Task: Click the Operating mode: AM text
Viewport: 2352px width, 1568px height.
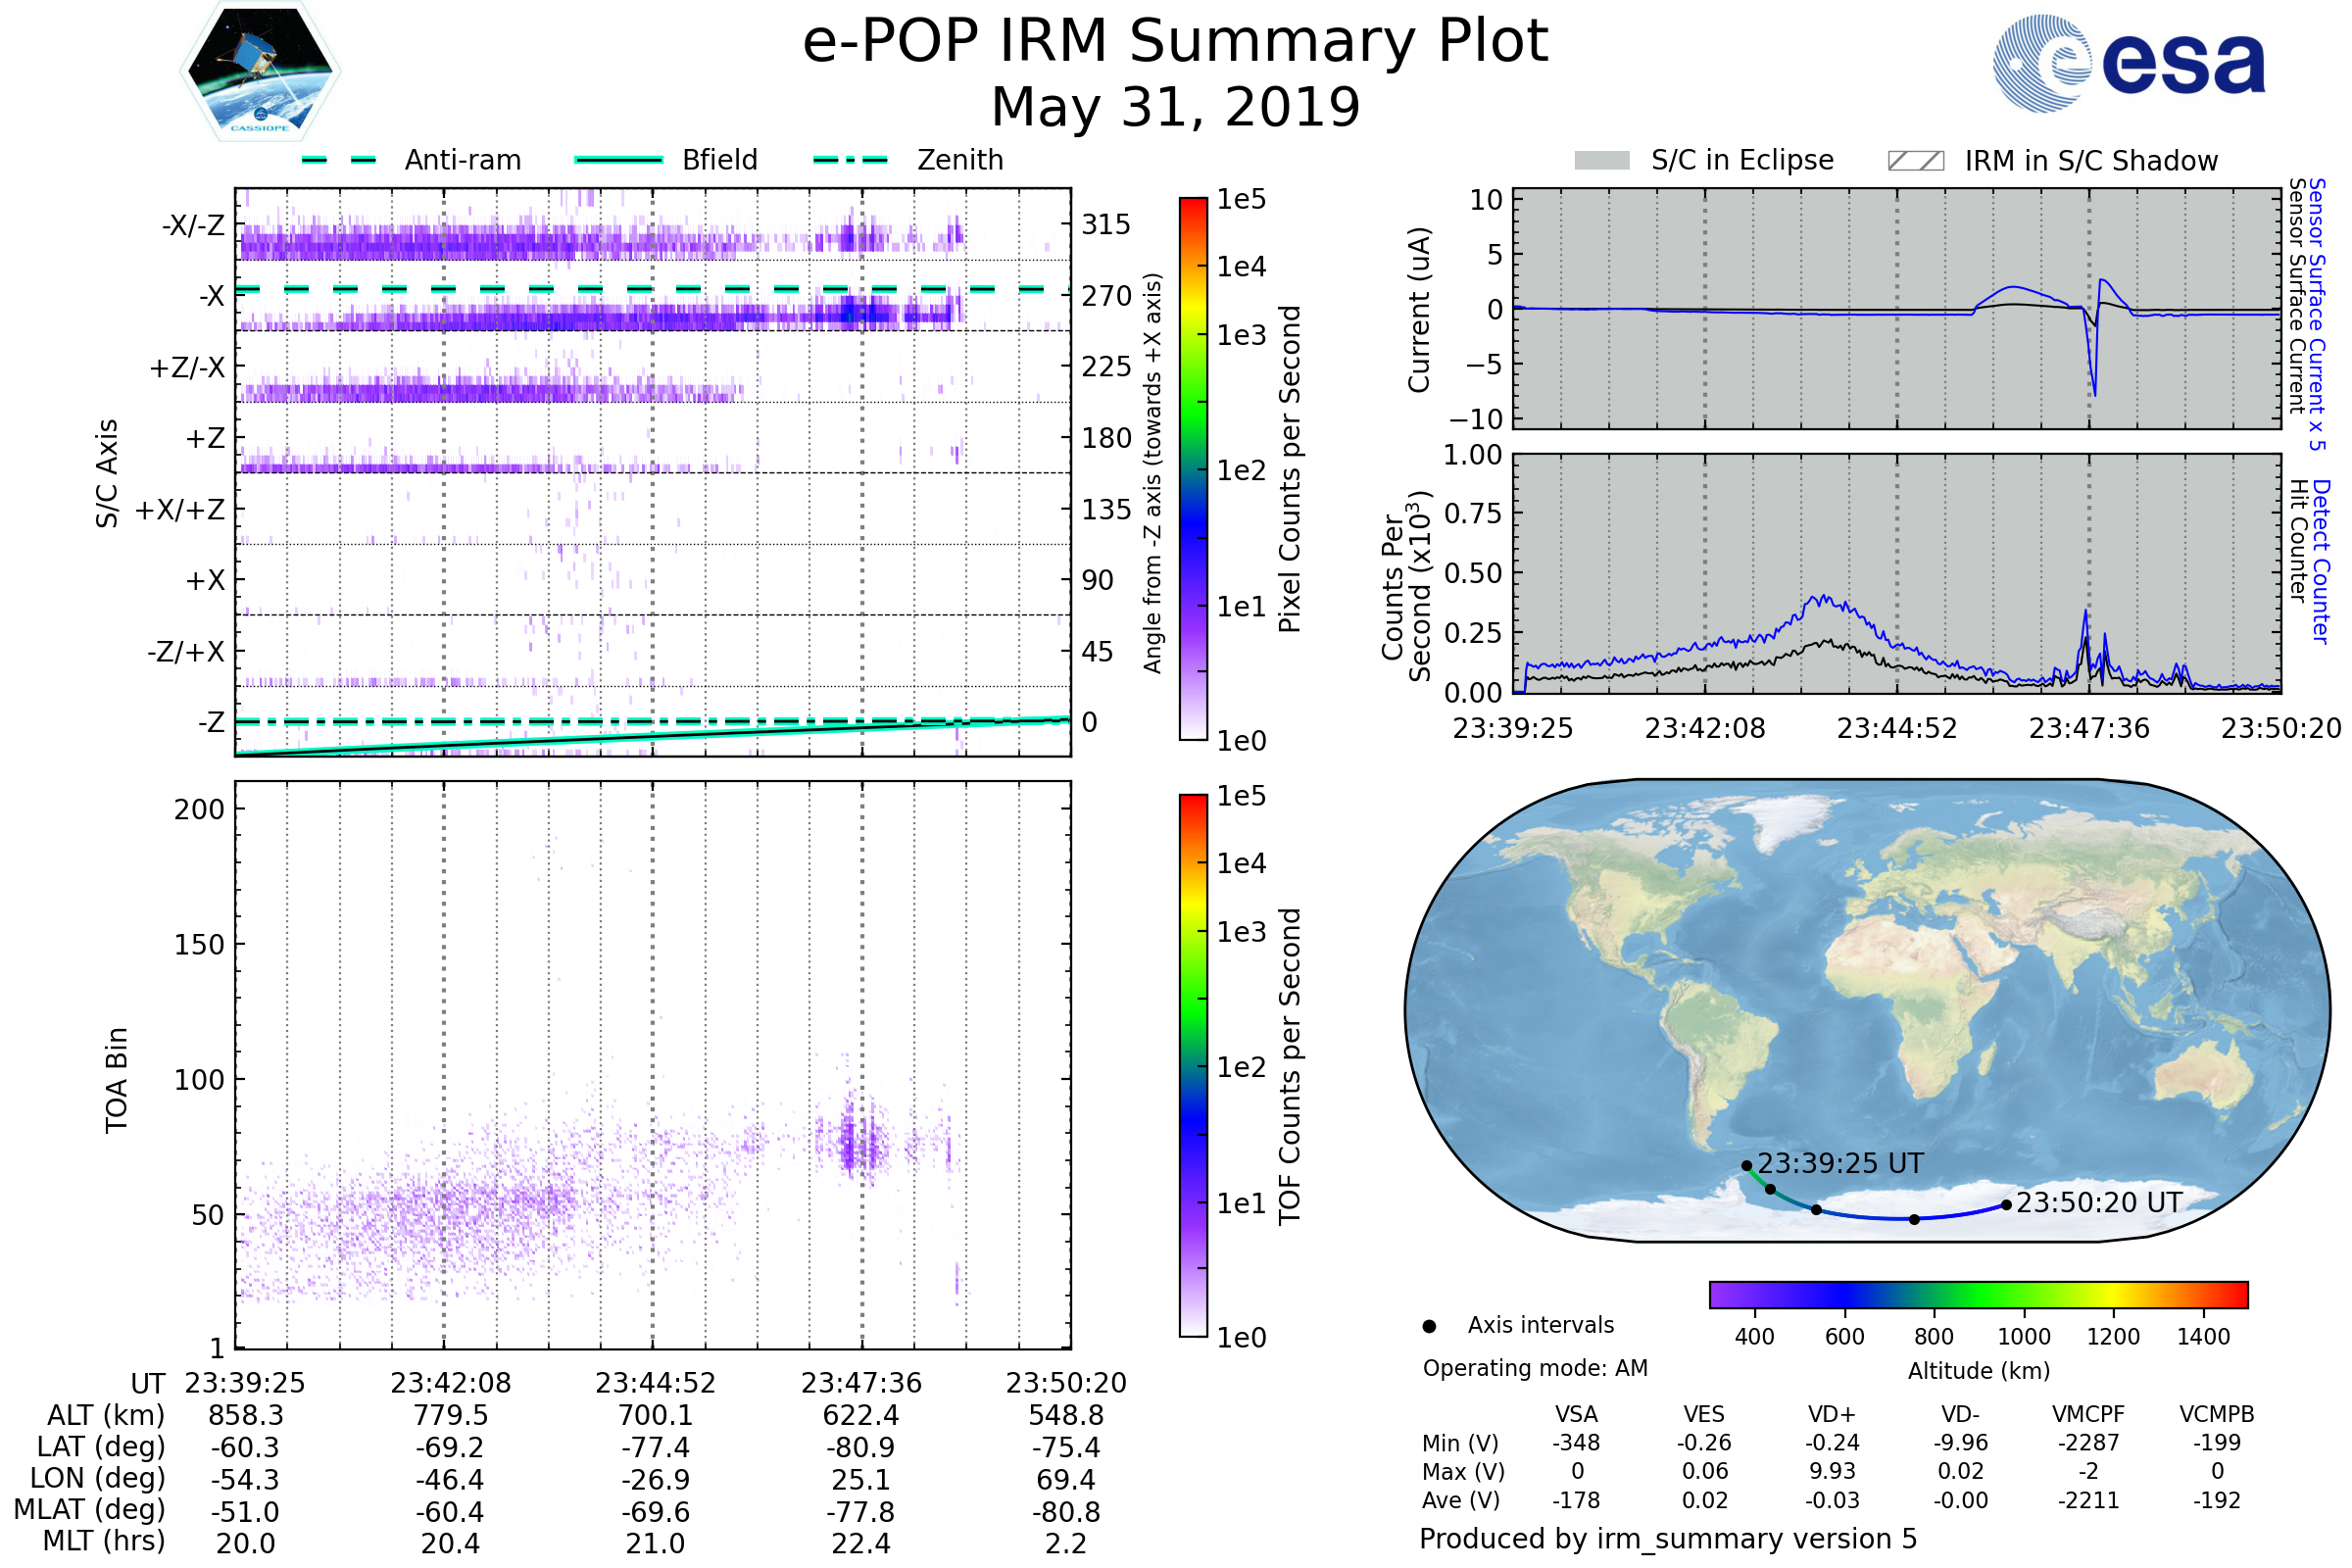Action: tap(1534, 1368)
